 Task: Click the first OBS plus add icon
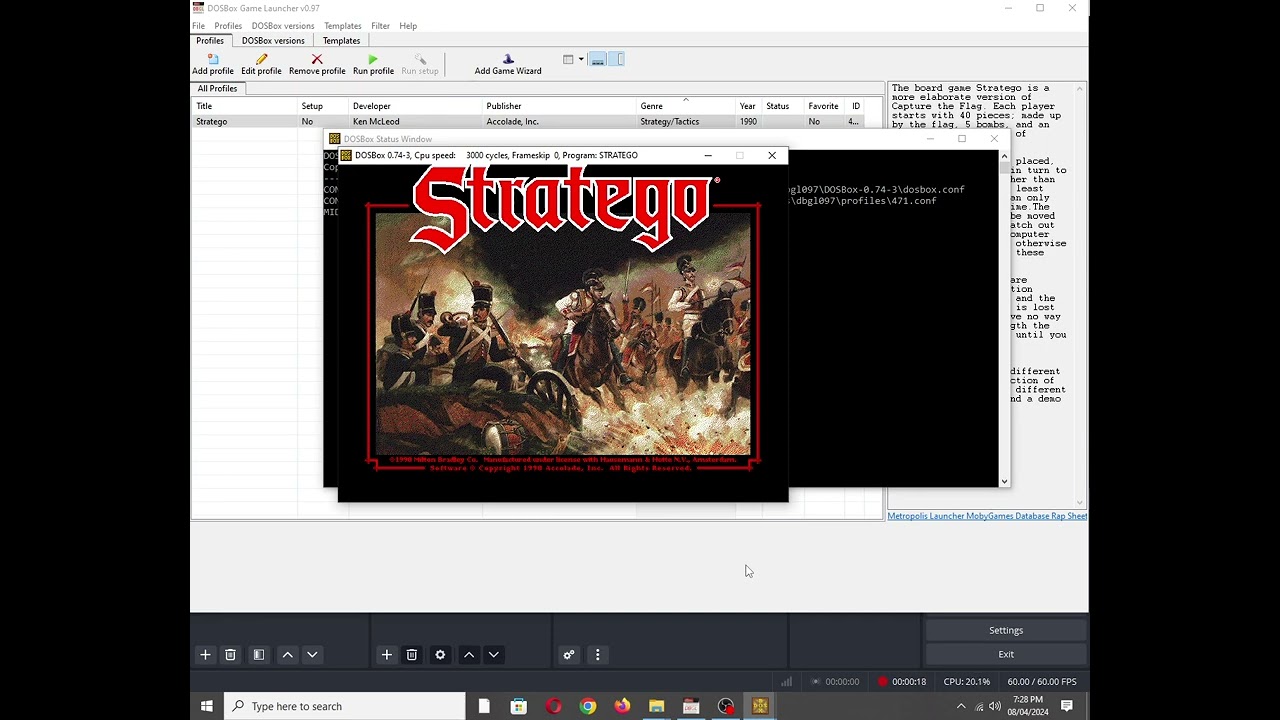point(205,655)
